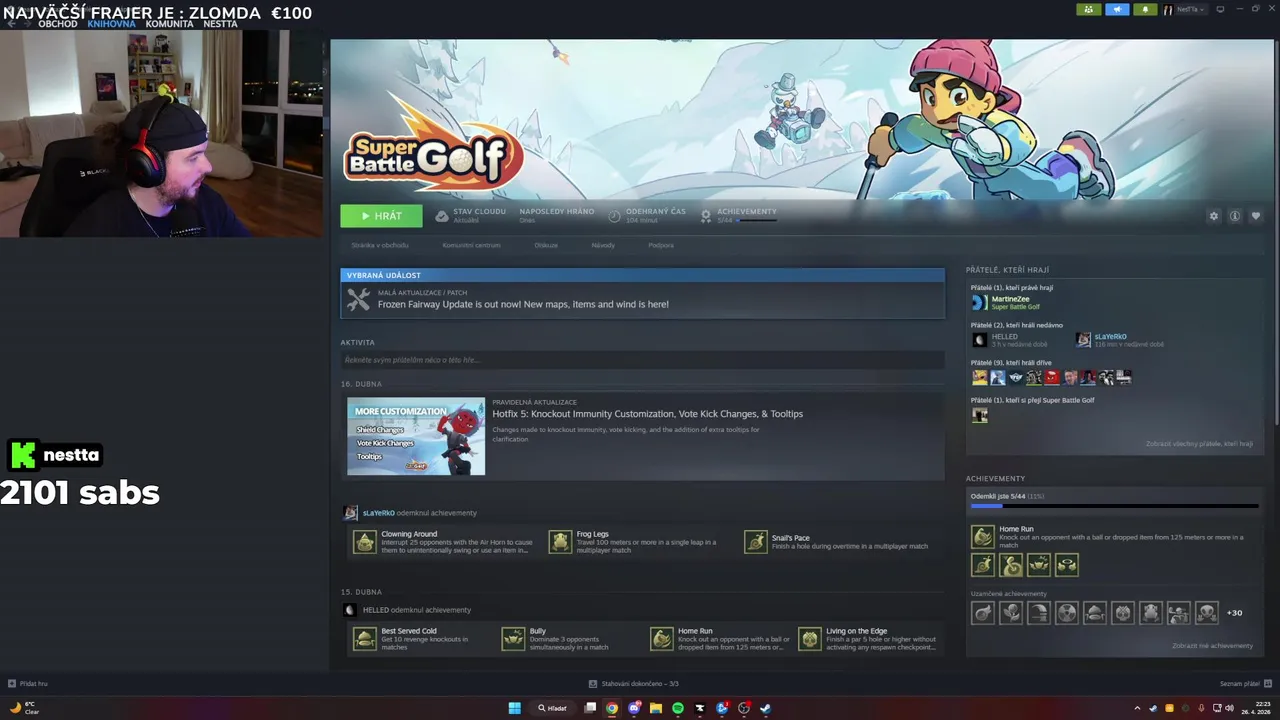Click the Bully achievement icon
Screen dimensions: 1280x720
click(513, 639)
